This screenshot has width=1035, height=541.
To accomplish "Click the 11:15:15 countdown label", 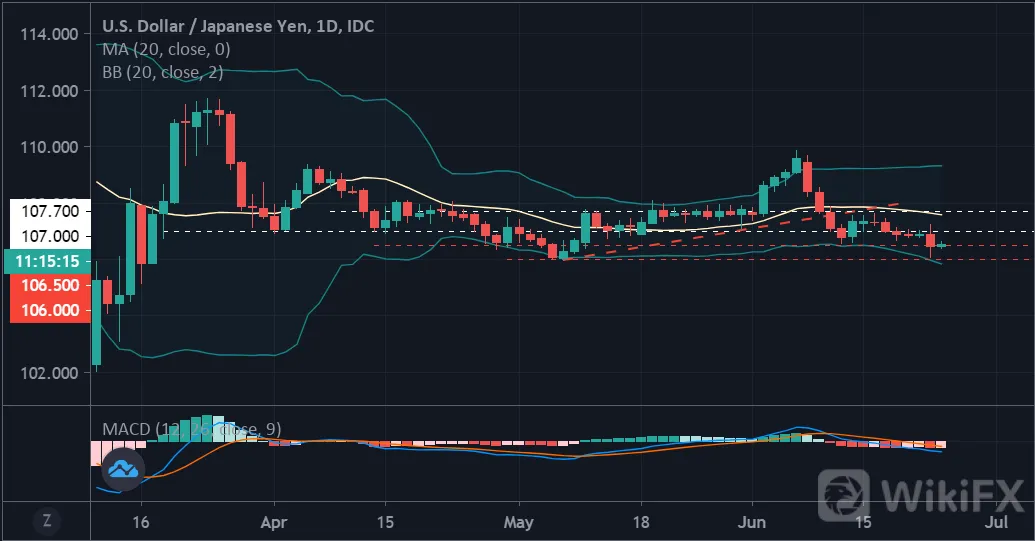I will pyautogui.click(x=47, y=261).
